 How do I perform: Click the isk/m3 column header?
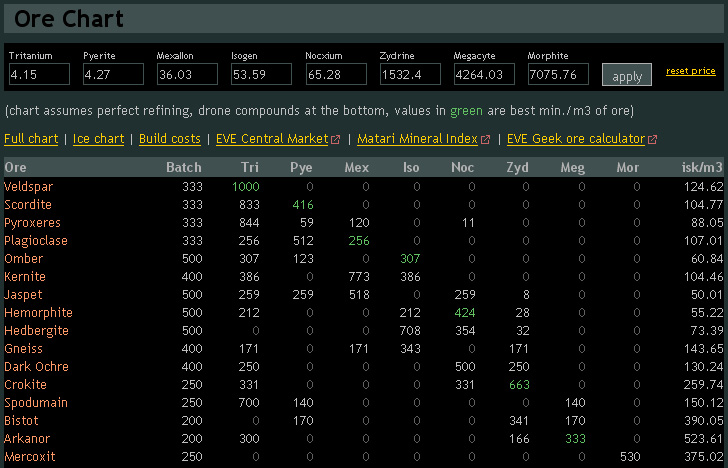pyautogui.click(x=702, y=167)
